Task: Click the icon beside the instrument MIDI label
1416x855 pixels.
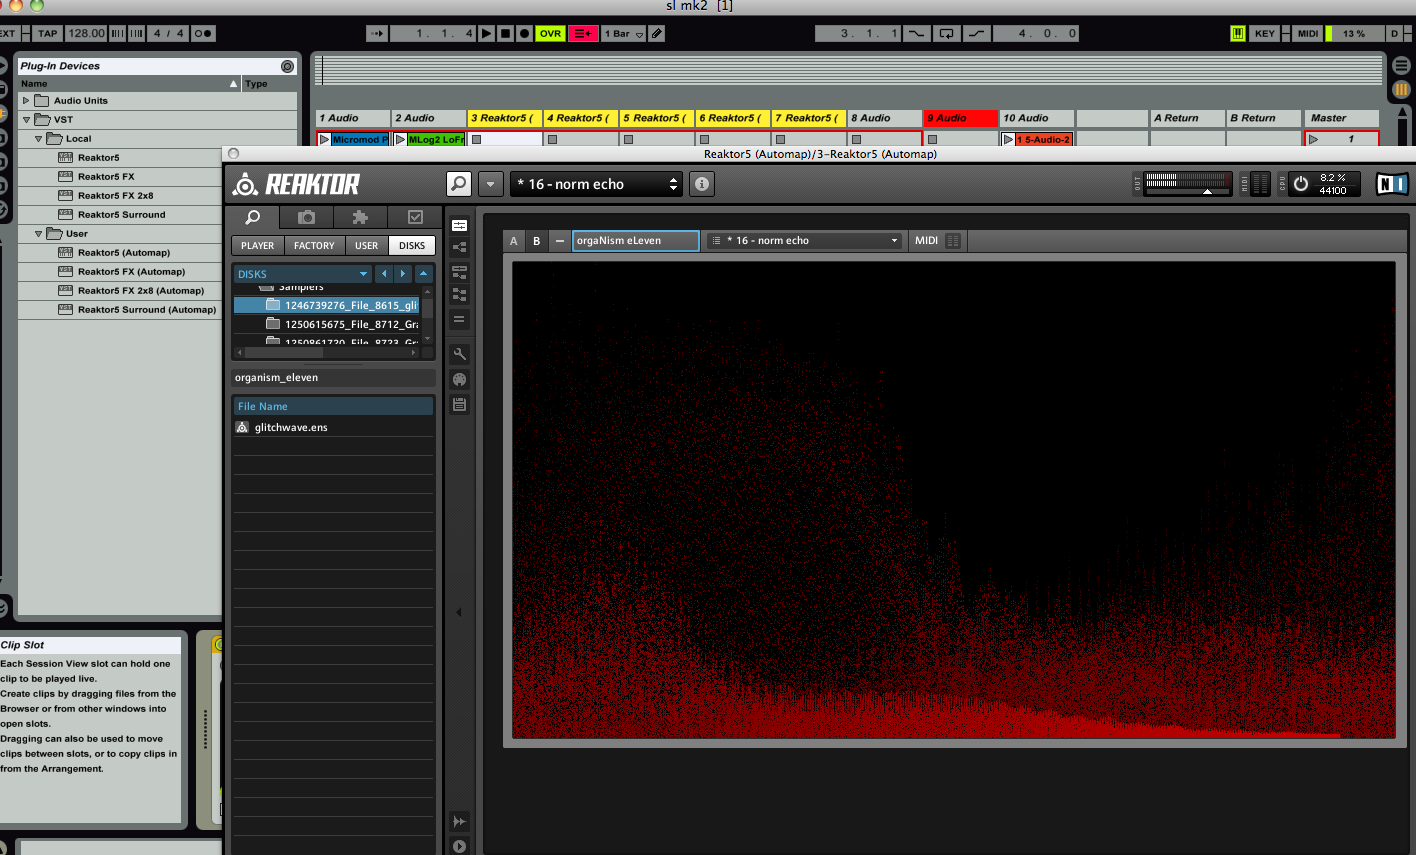Action: click(x=953, y=241)
